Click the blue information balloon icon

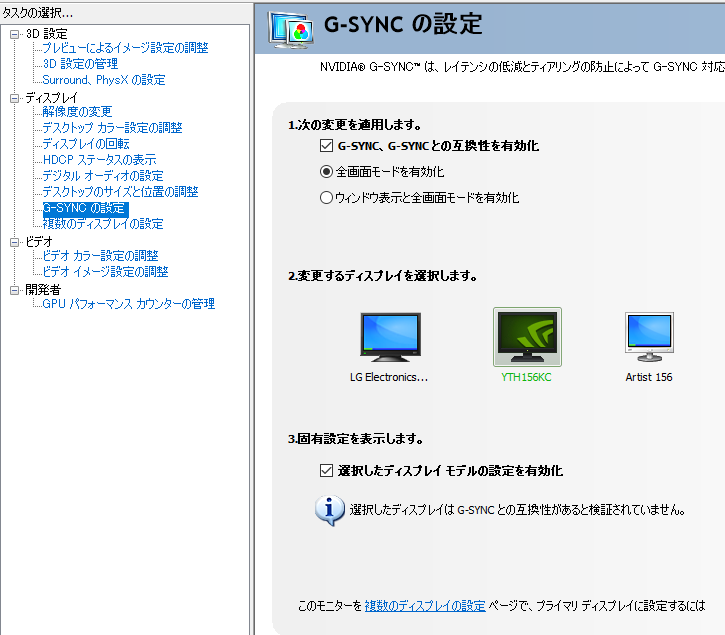coord(330,510)
